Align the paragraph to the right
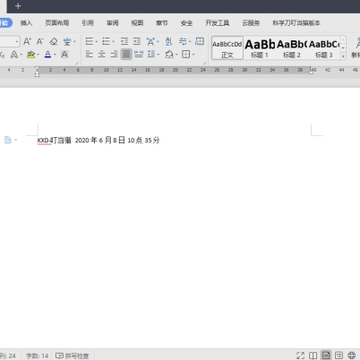Image resolution: width=360 pixels, height=360 pixels. coord(114,54)
